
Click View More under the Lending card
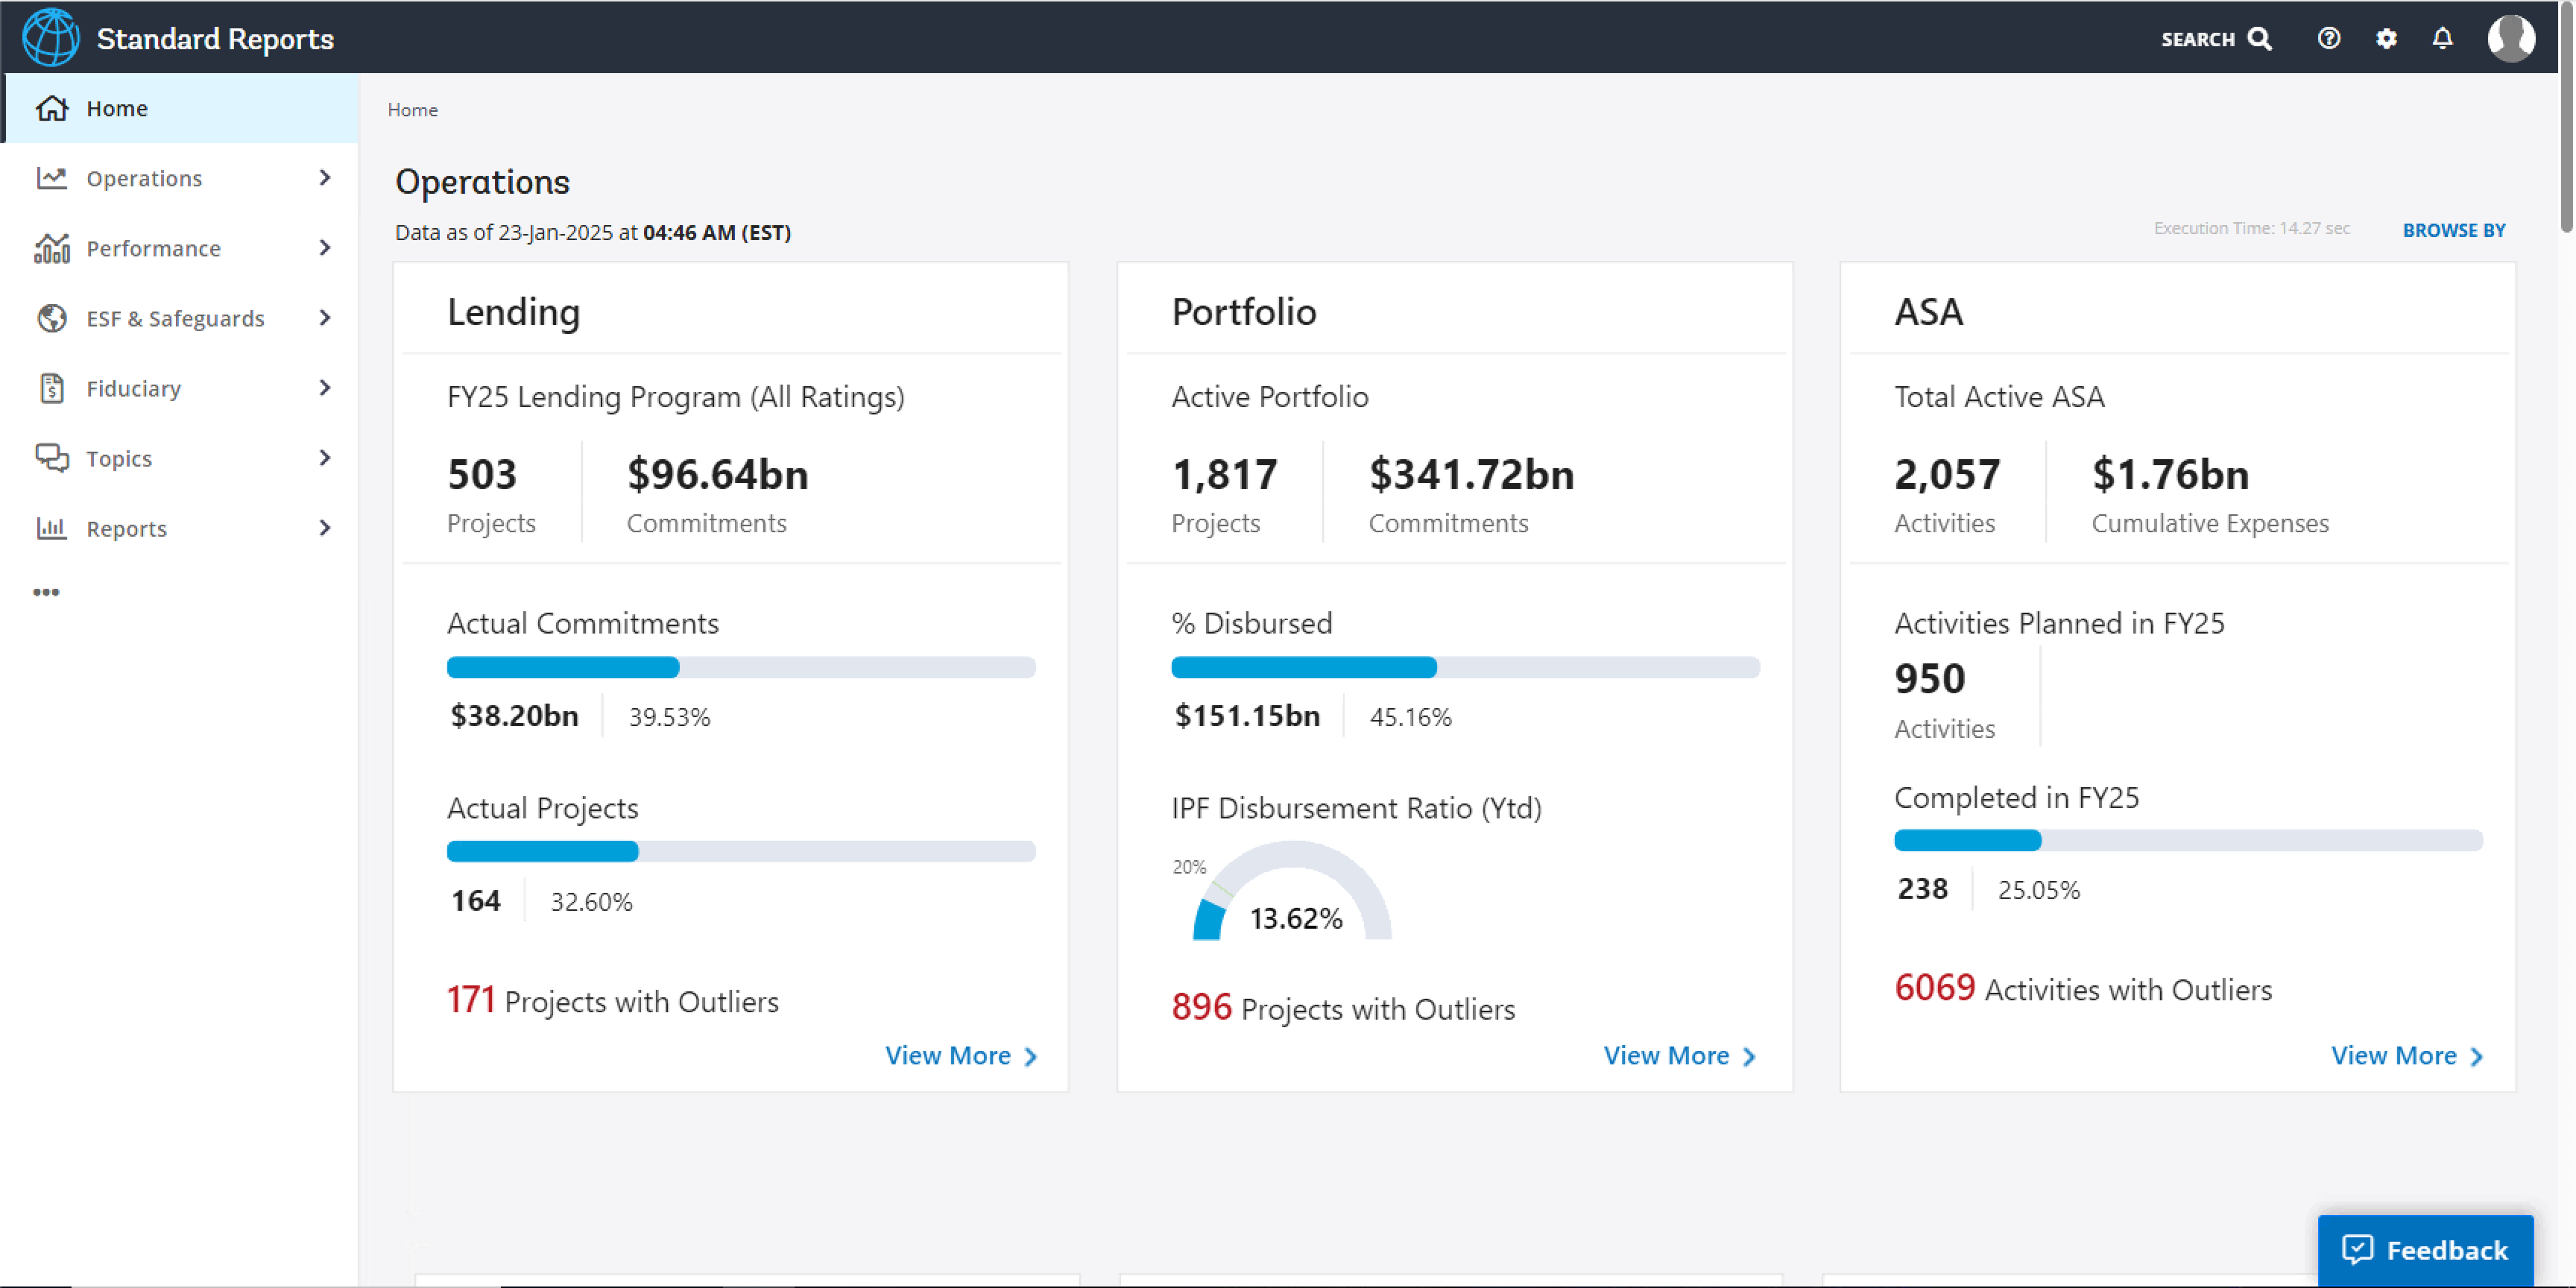[948, 1055]
